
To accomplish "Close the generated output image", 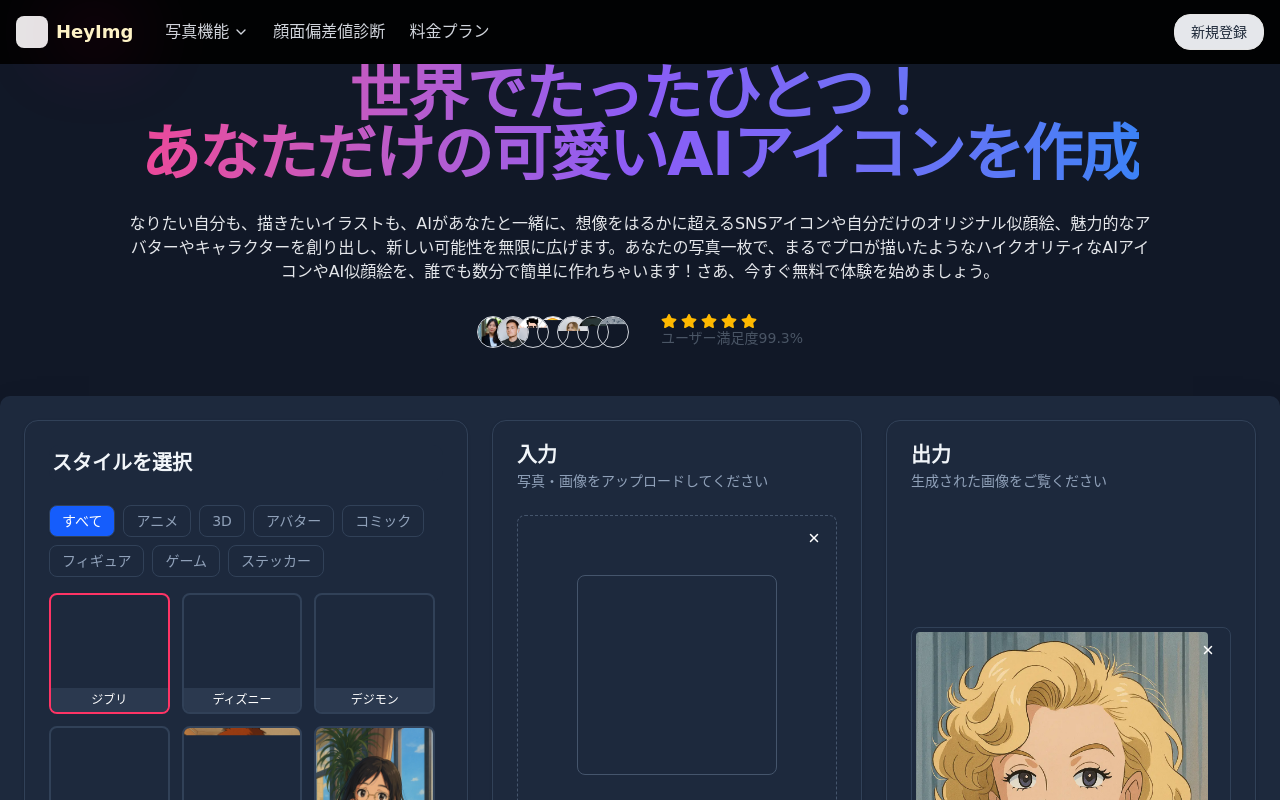I will [1208, 651].
